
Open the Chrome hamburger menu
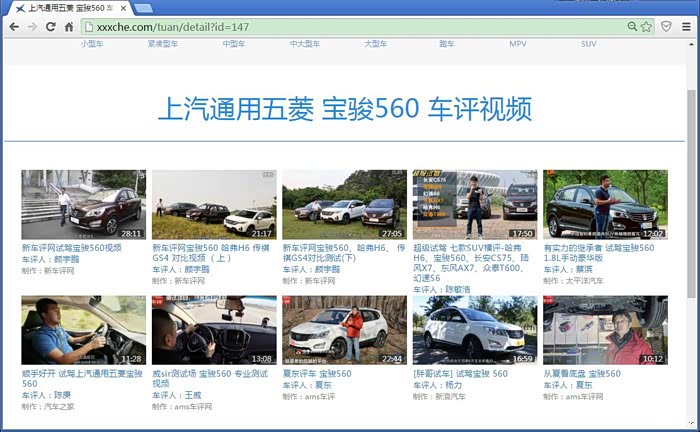coord(686,27)
